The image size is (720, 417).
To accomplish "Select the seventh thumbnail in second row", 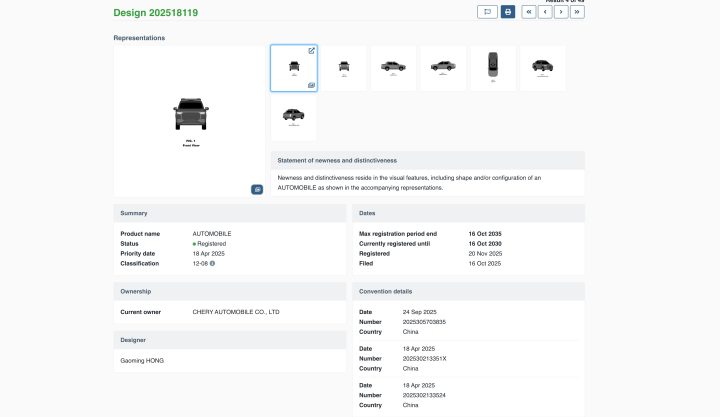I will (293, 118).
